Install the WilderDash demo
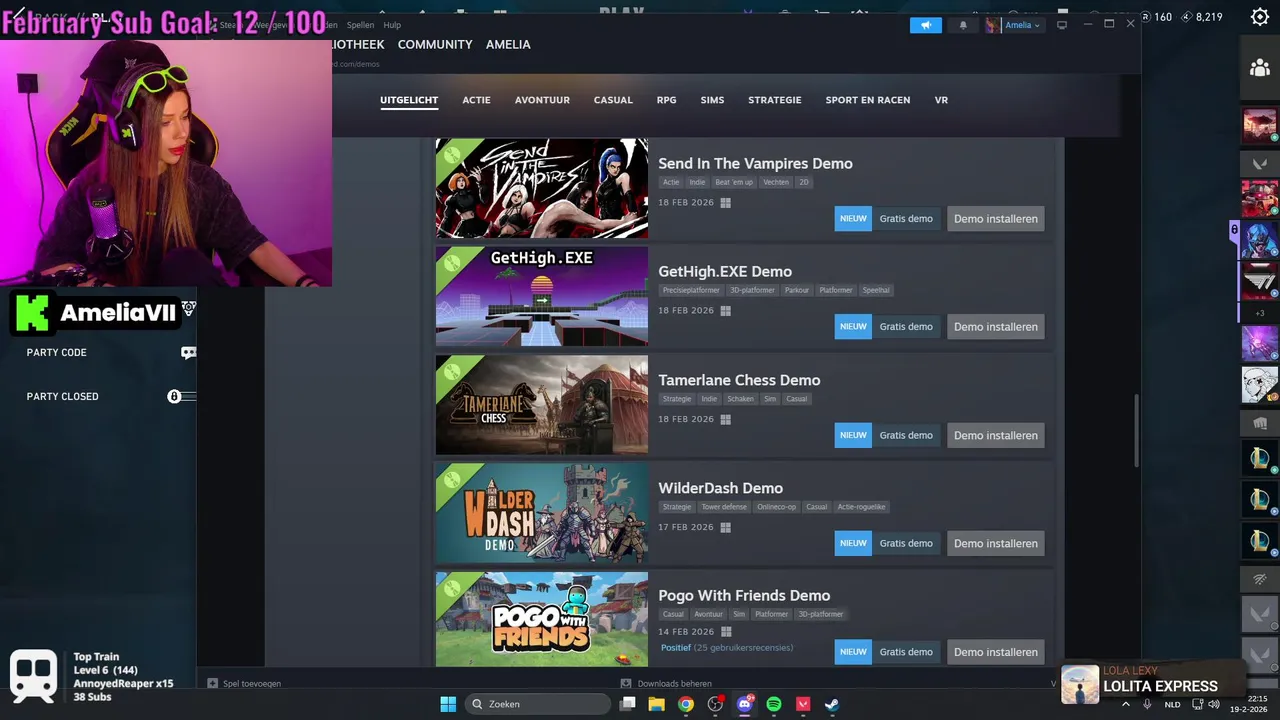The width and height of the screenshot is (1280, 720). [x=996, y=543]
